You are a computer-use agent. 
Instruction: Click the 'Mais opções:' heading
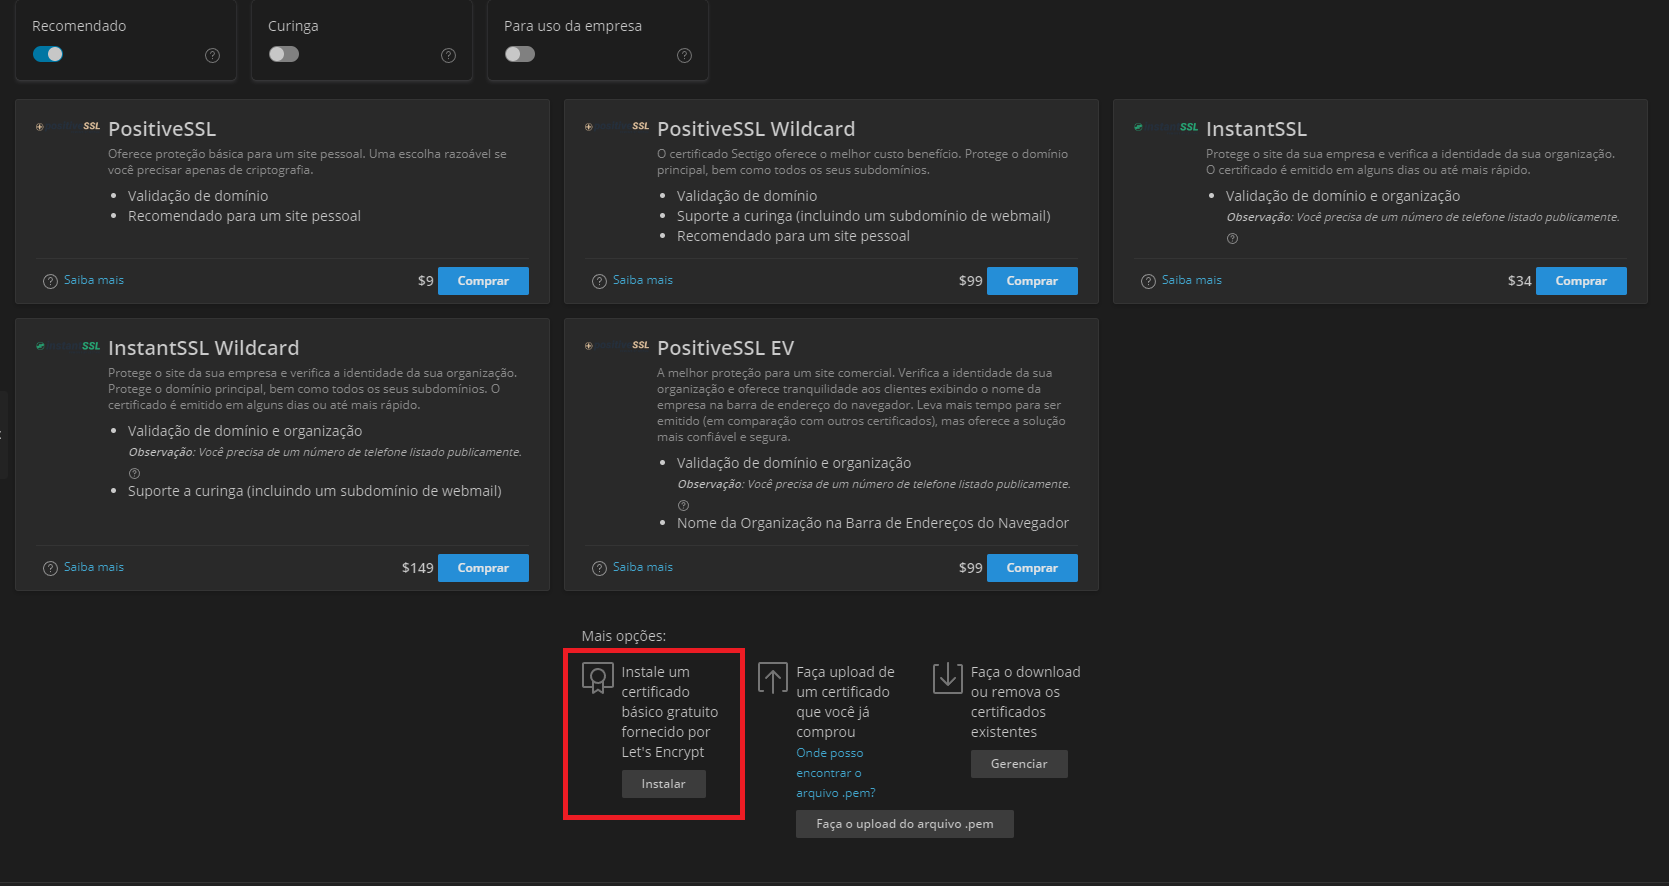[x=624, y=636]
